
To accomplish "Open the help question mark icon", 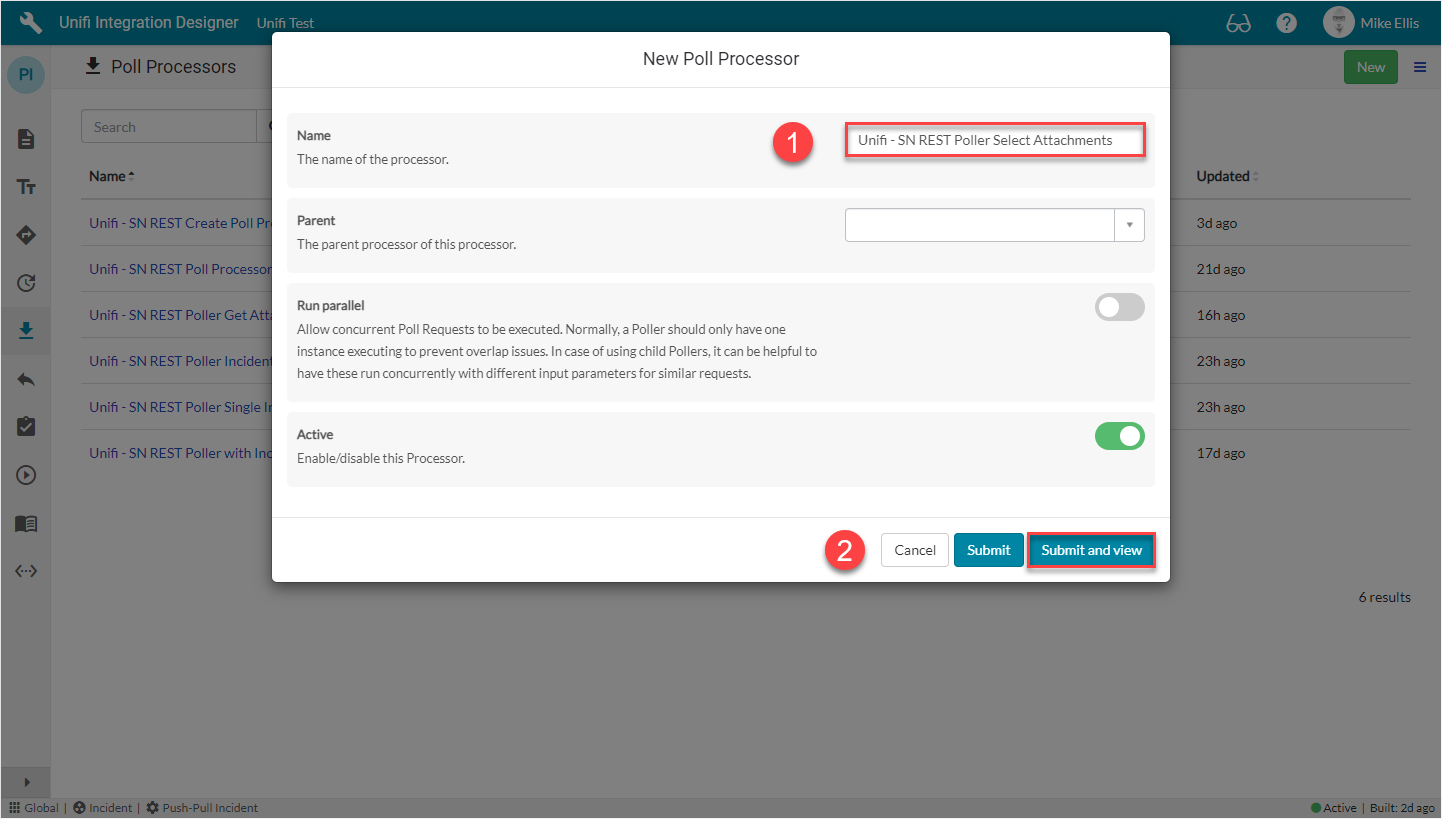I will pos(1286,22).
